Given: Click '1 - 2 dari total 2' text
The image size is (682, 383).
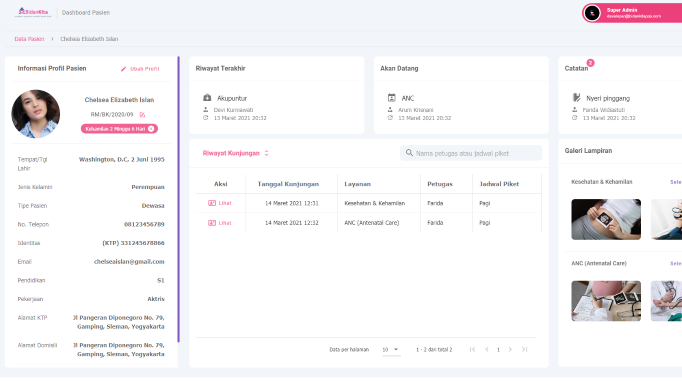Looking at the screenshot, I should click(434, 350).
